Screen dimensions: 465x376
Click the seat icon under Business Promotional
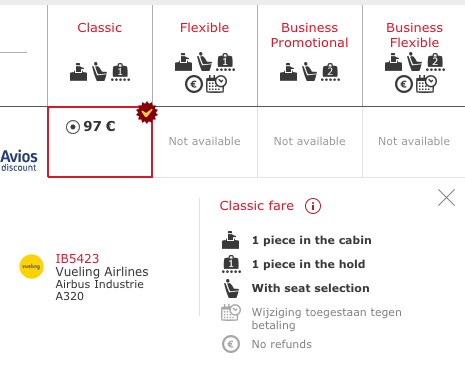click(309, 71)
